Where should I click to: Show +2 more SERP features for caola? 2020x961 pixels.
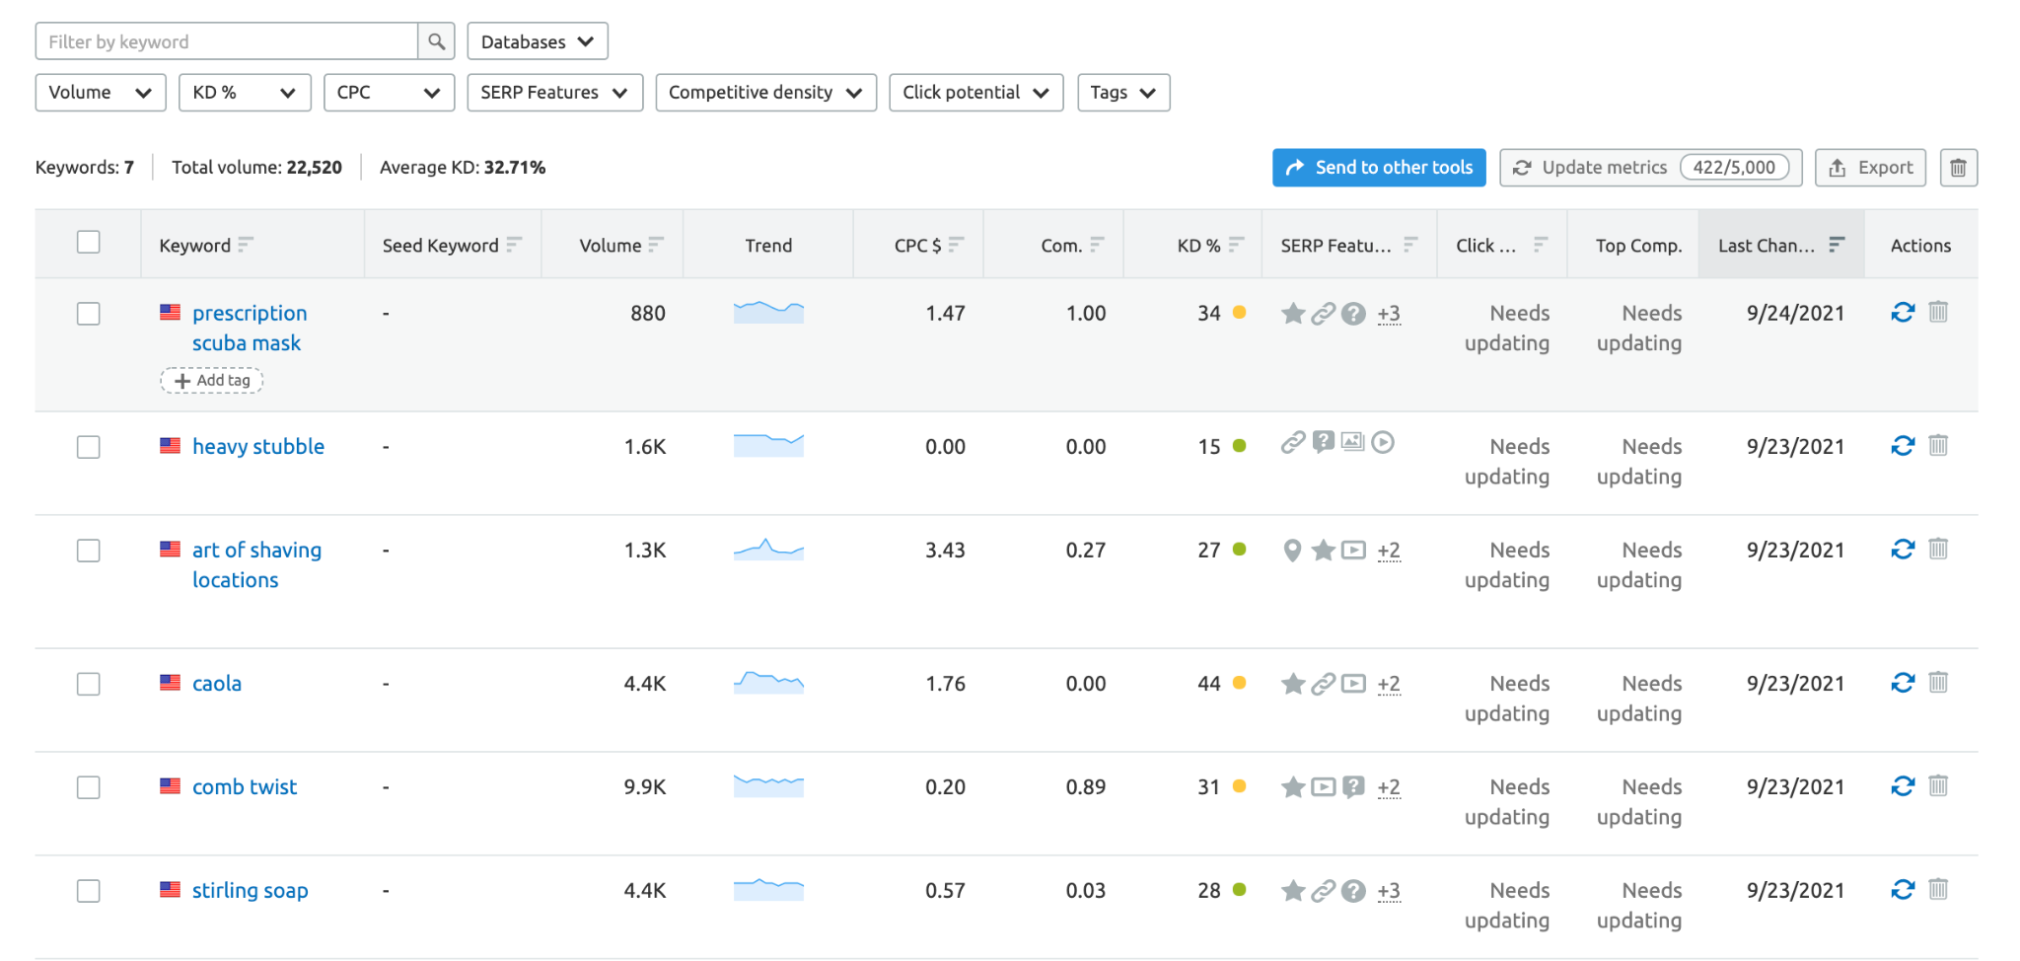pyautogui.click(x=1389, y=684)
